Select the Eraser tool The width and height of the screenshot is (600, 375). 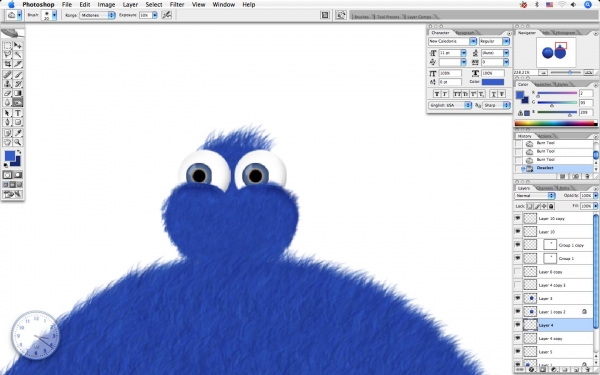pos(7,93)
